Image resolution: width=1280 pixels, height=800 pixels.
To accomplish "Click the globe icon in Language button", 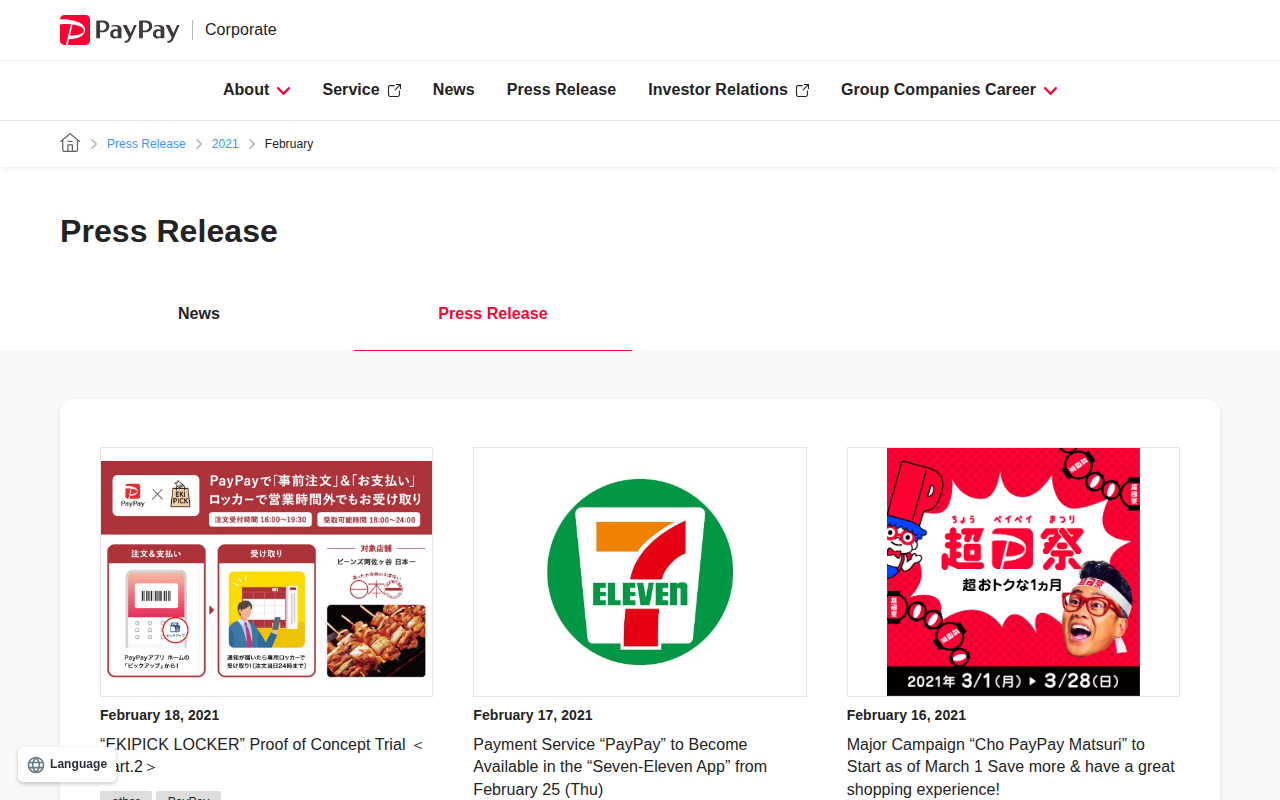I will 36,764.
